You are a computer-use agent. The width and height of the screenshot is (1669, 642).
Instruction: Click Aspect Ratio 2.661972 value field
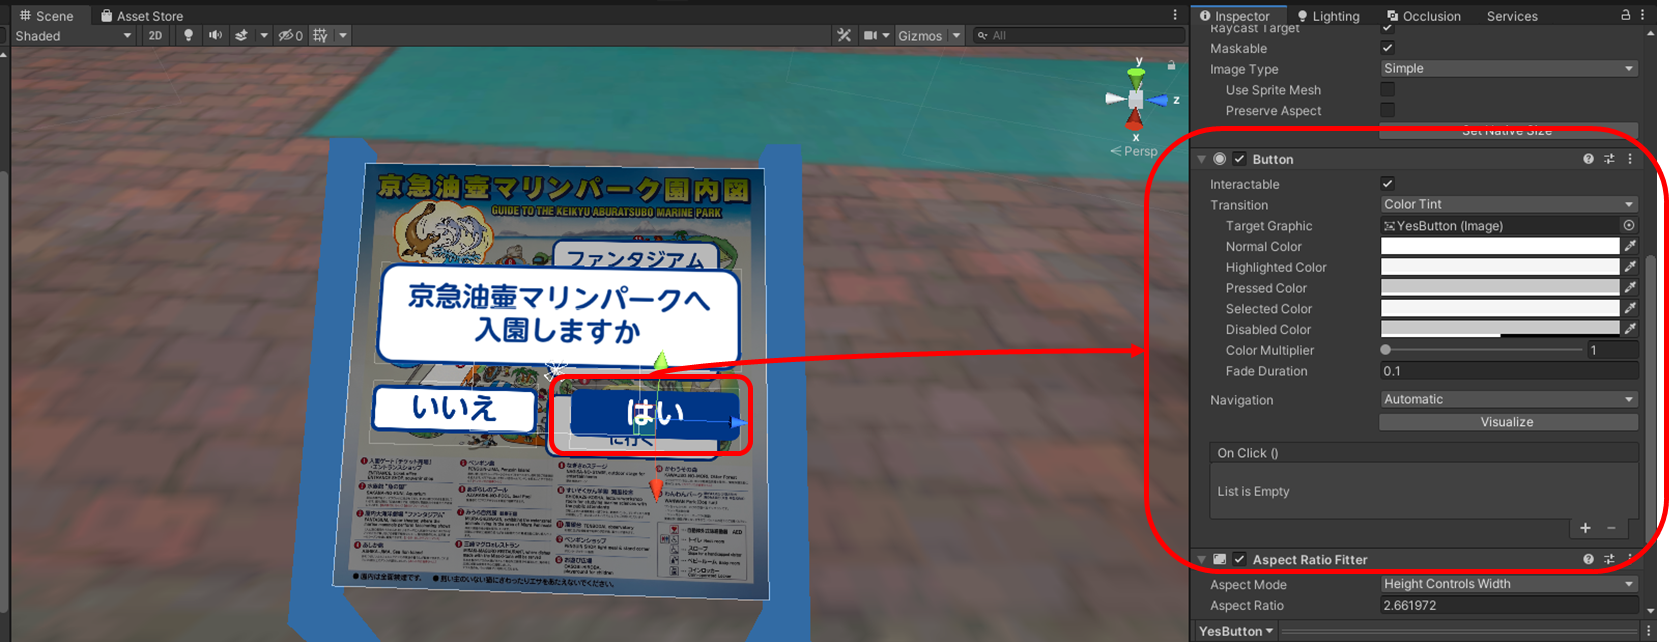1508,605
